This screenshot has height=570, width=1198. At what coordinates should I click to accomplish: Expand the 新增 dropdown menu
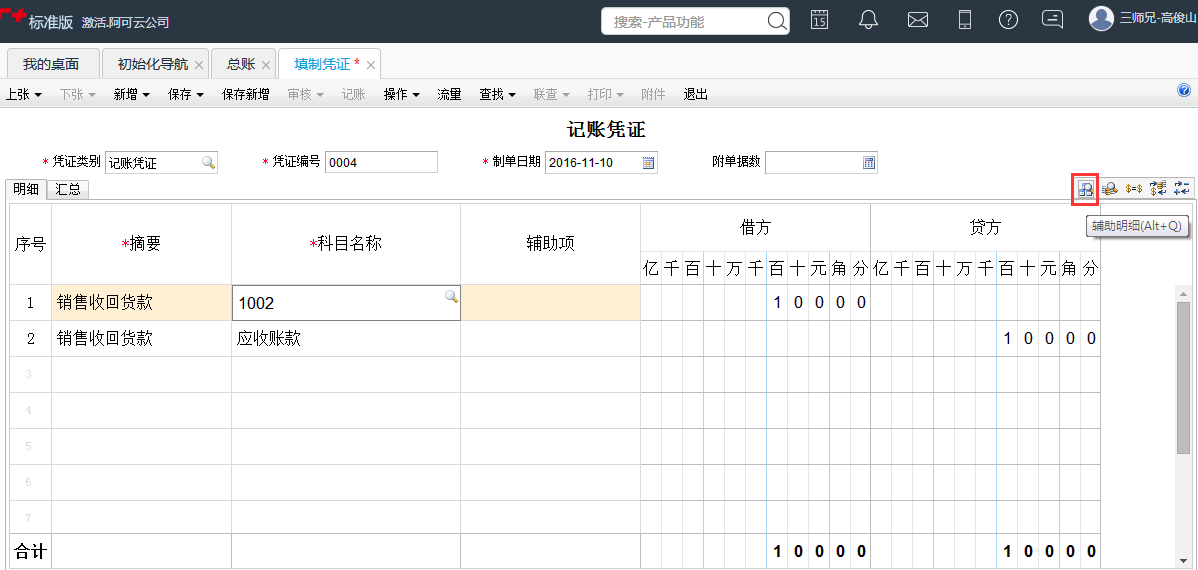point(132,95)
